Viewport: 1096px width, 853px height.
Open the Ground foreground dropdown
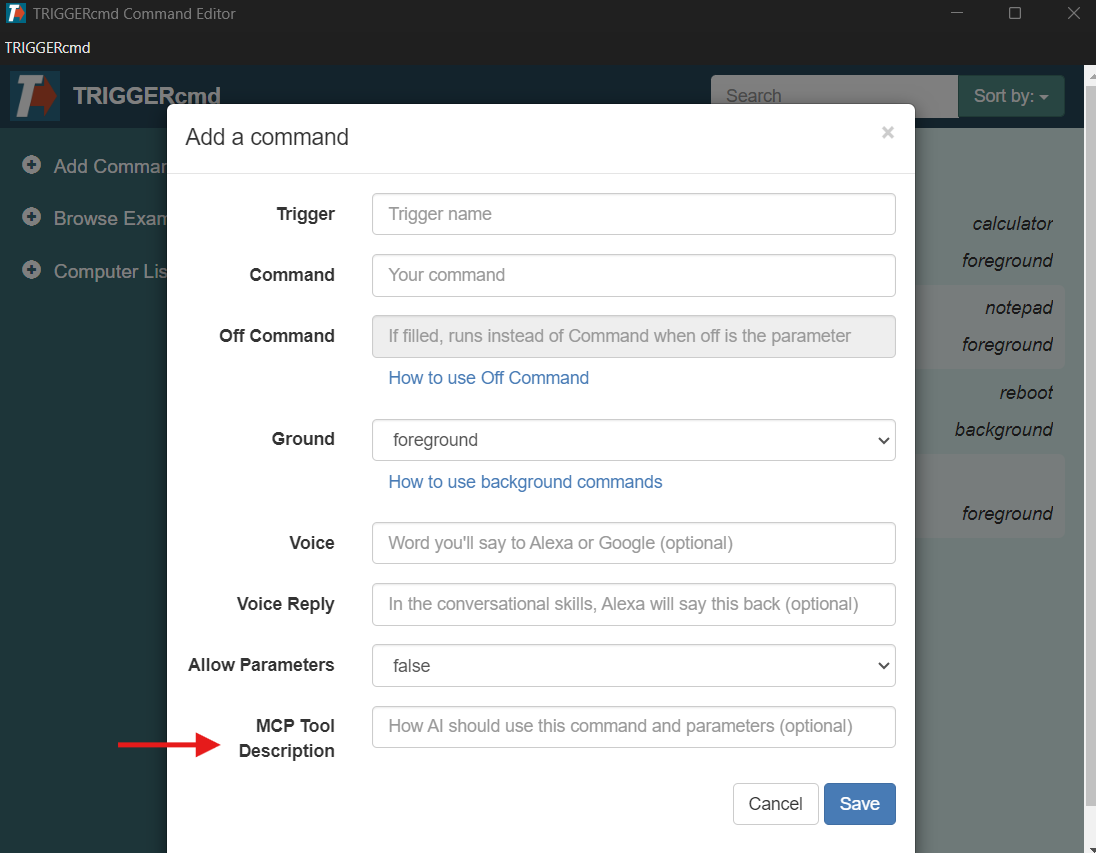[x=633, y=440]
